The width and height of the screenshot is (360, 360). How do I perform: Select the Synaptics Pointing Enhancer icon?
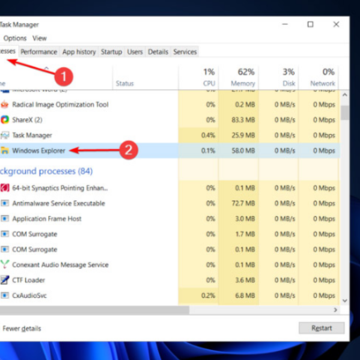coord(4,188)
